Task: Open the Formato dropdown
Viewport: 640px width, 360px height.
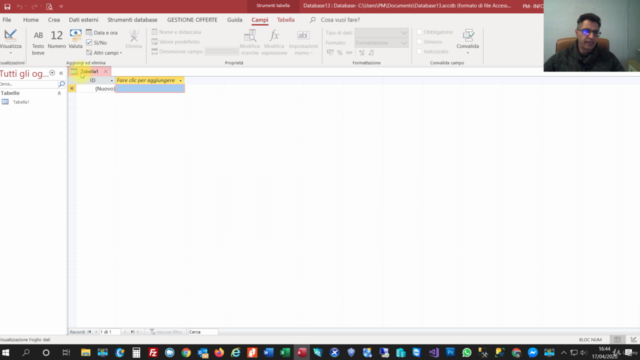Action: [404, 43]
